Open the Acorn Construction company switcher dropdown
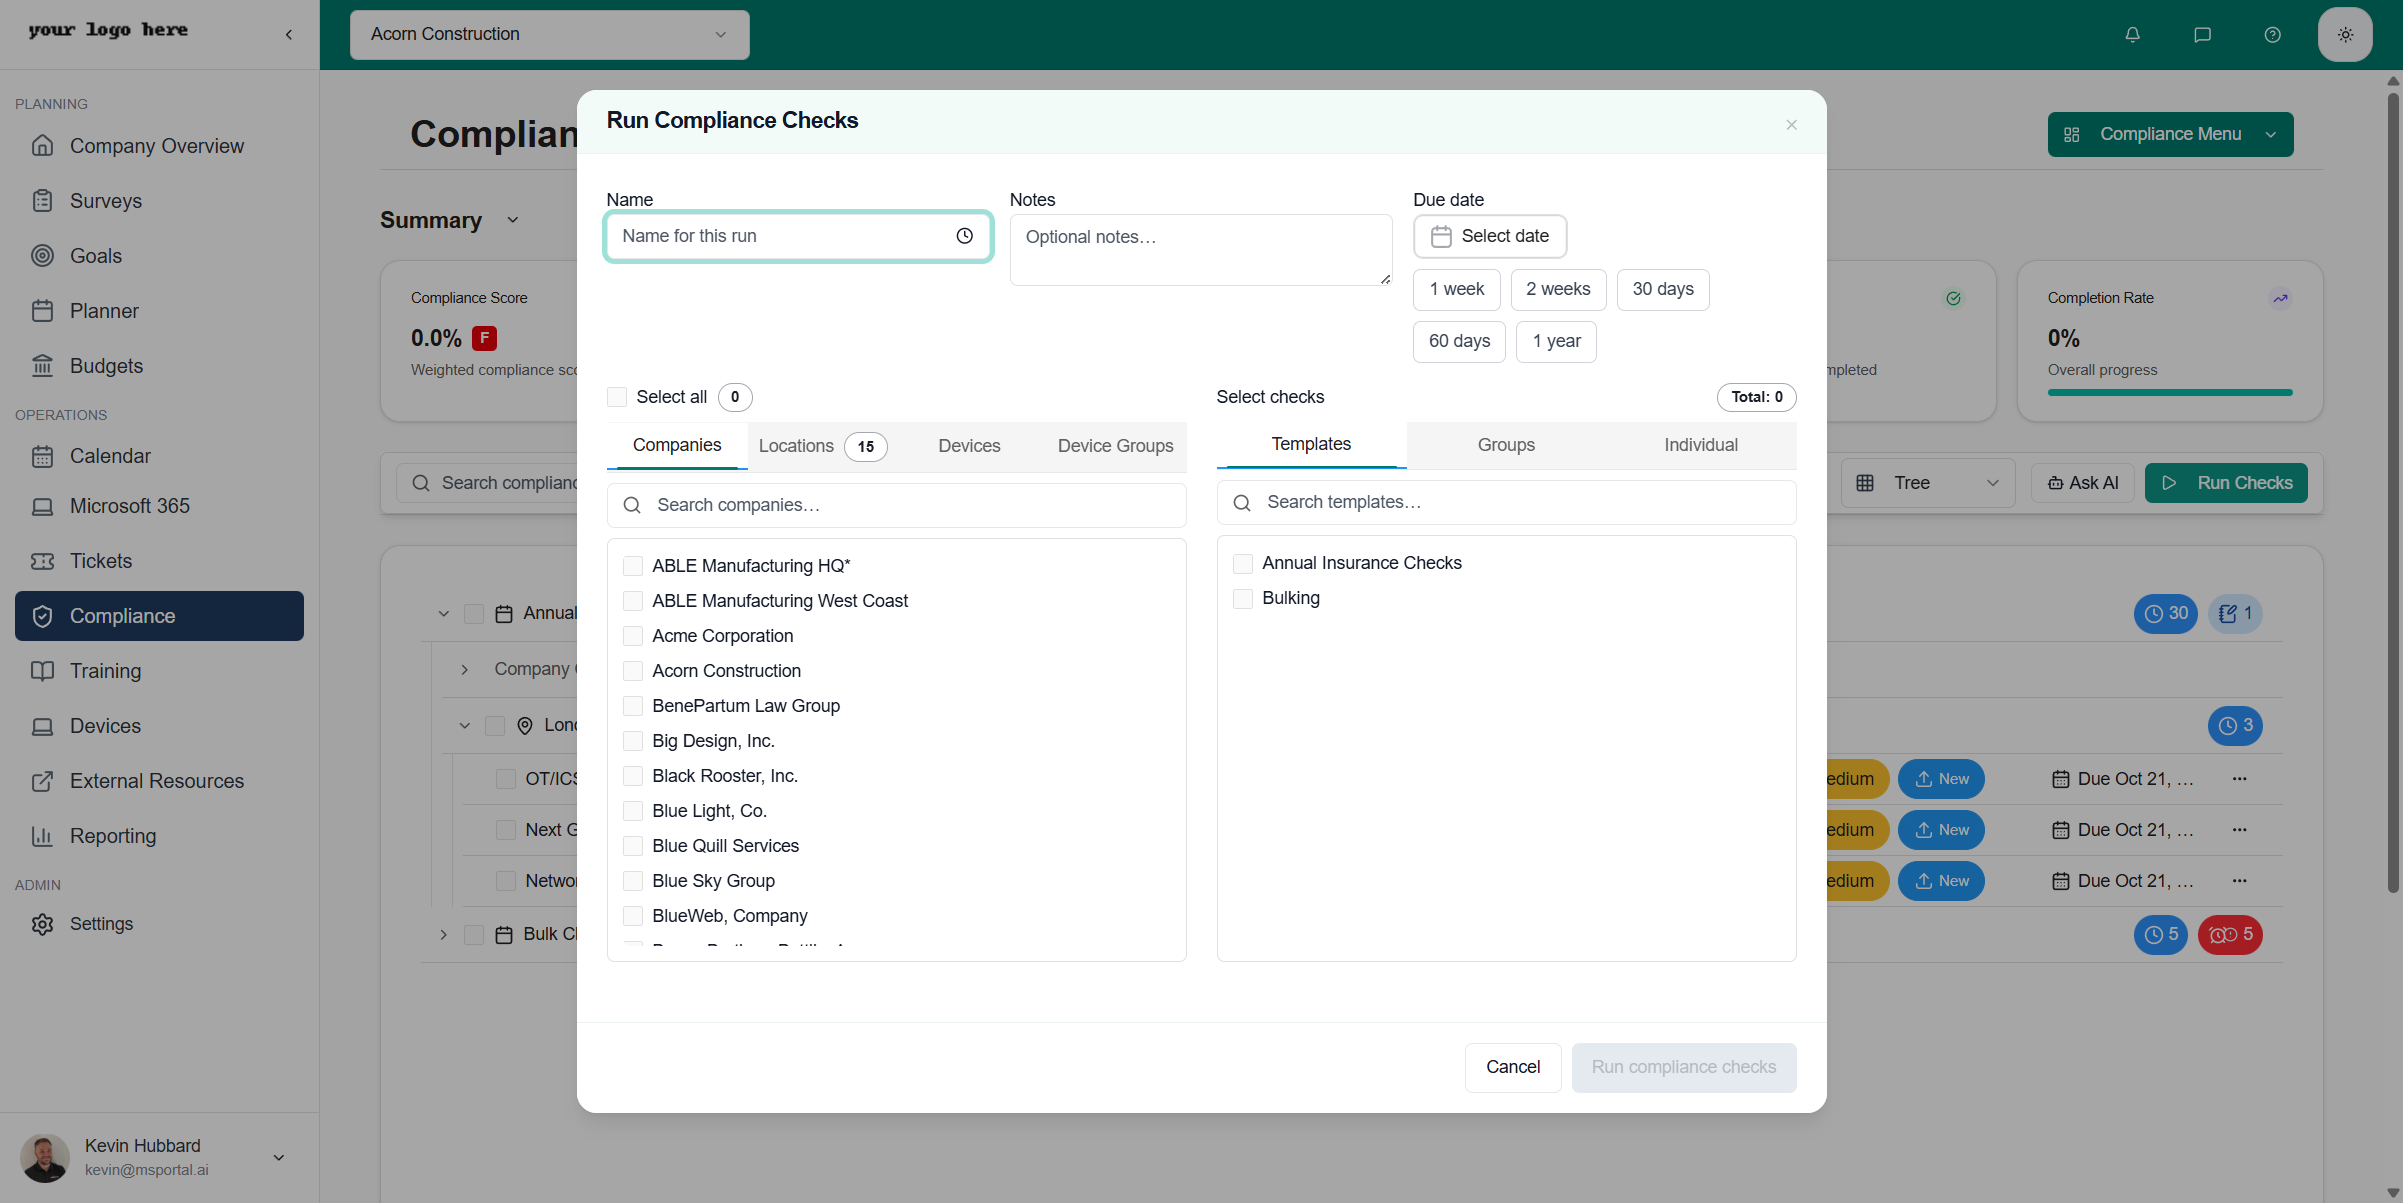The width and height of the screenshot is (2403, 1203). coord(548,34)
